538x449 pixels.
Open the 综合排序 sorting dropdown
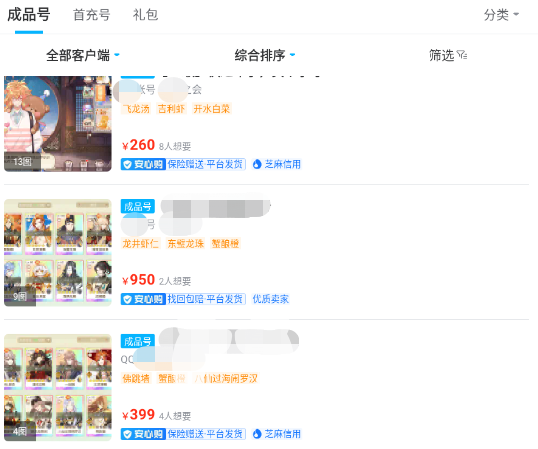tap(265, 55)
